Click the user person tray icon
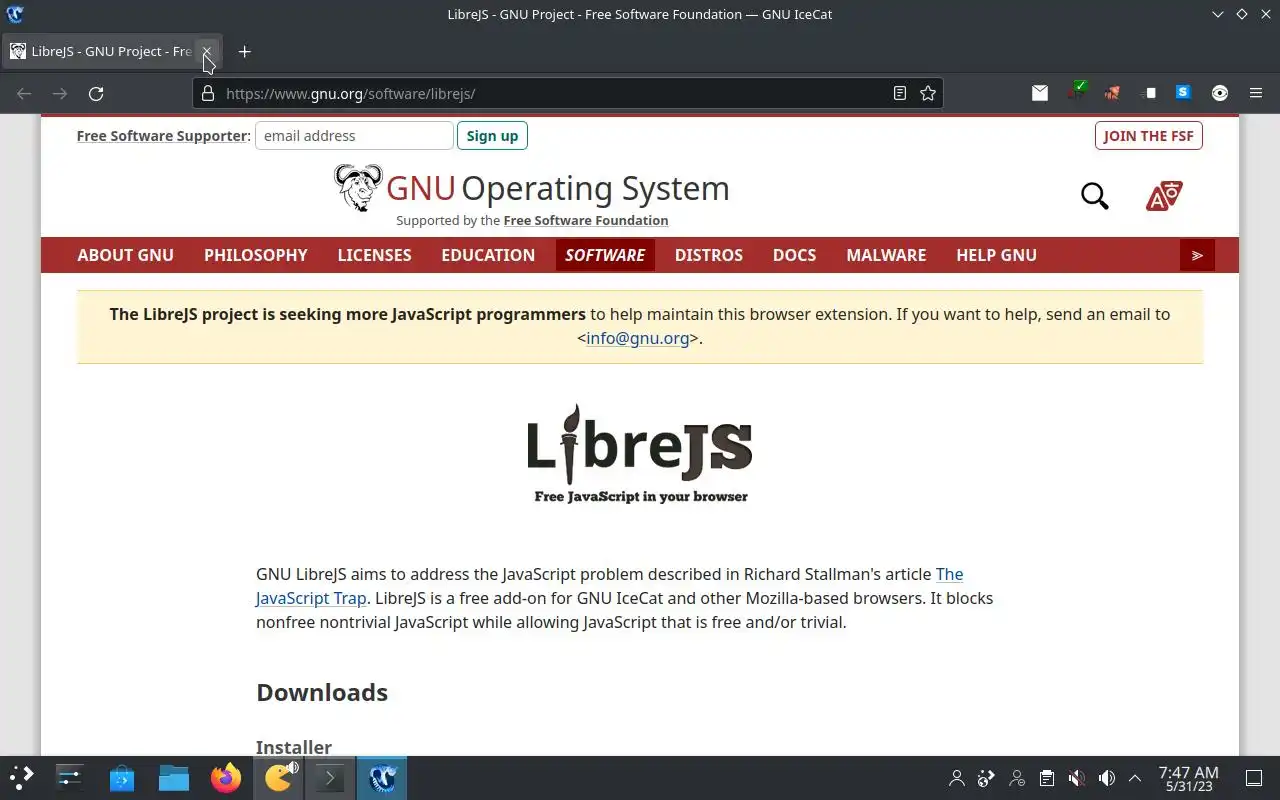This screenshot has width=1280, height=800. [x=957, y=778]
